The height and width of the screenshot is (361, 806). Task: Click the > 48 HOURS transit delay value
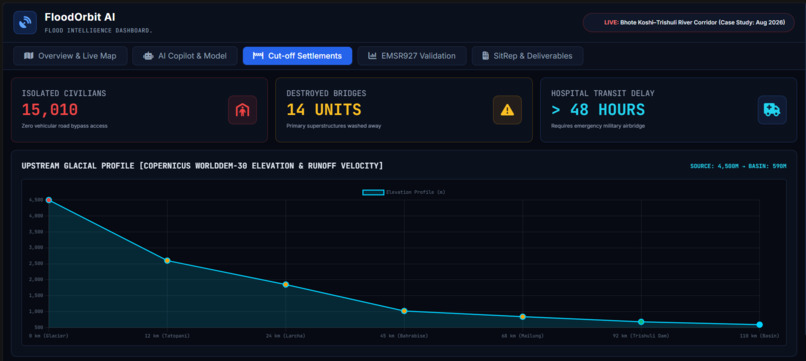tap(598, 110)
